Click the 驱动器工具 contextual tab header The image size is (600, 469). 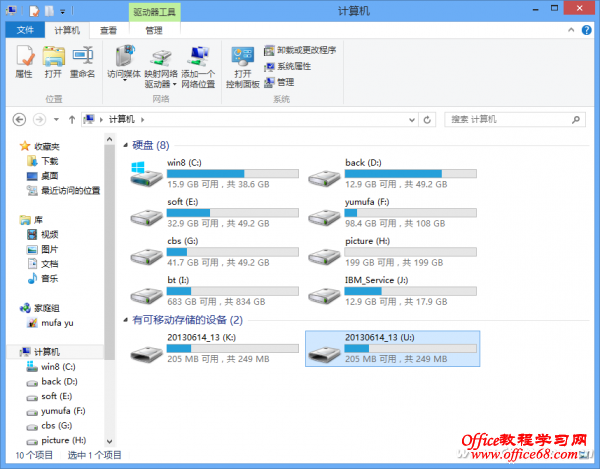tap(154, 12)
